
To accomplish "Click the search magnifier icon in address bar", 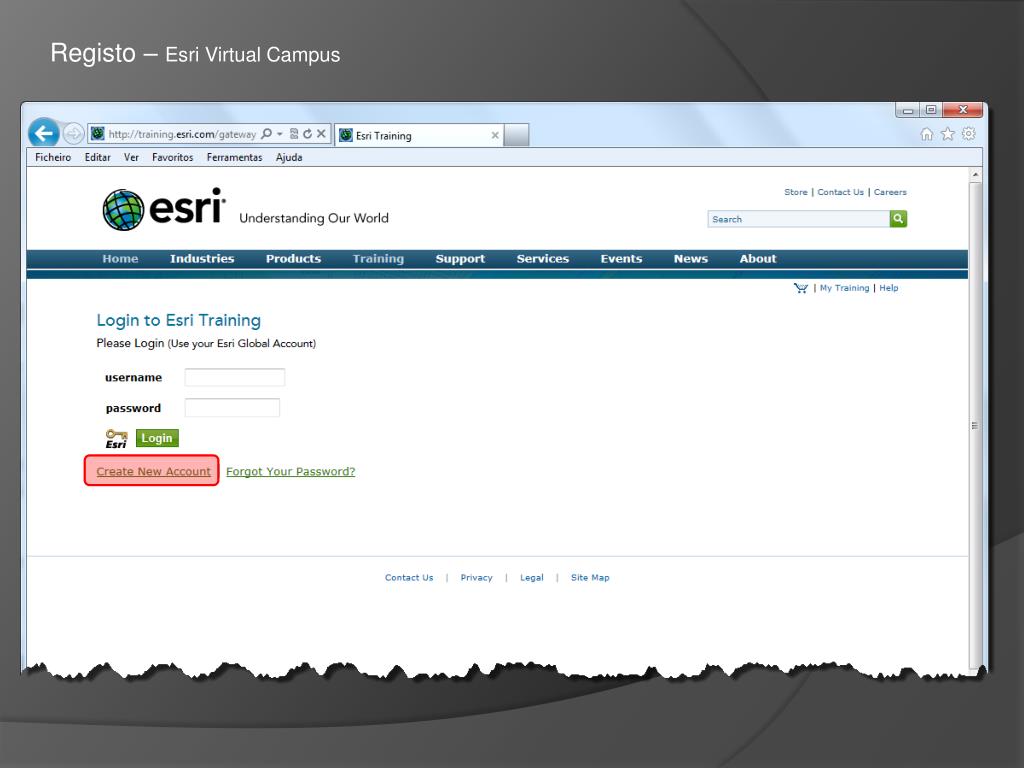I will click(266, 134).
